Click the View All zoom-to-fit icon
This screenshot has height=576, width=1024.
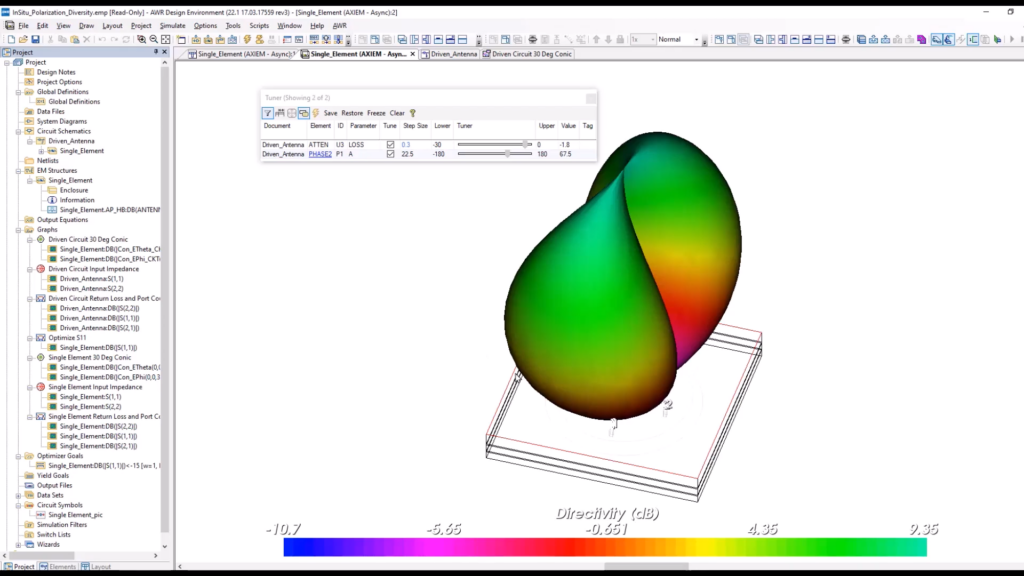coord(166,40)
